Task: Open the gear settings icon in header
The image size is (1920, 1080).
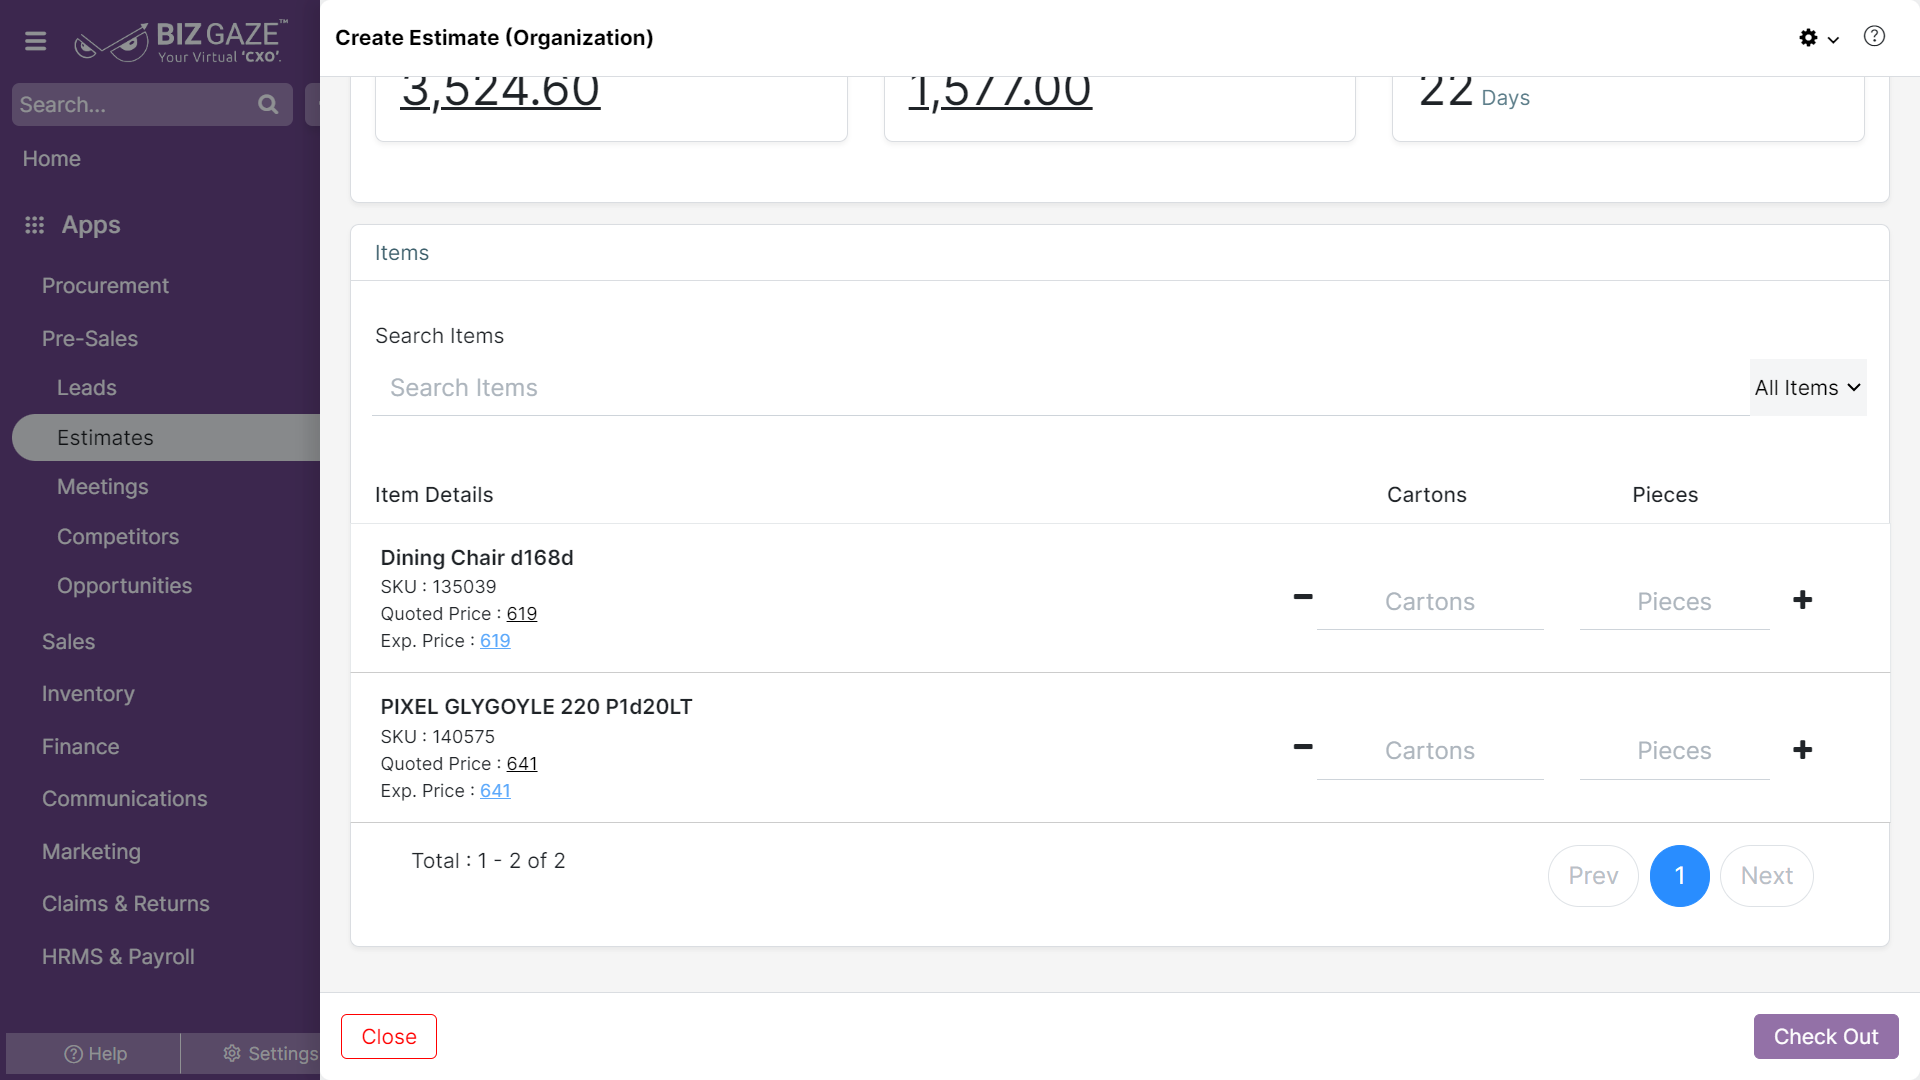Action: pyautogui.click(x=1808, y=38)
